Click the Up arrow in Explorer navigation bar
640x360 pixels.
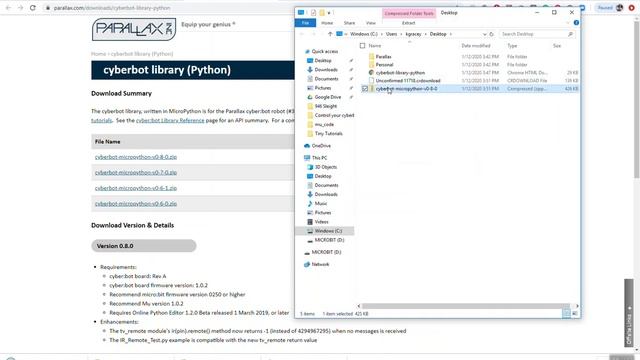(330, 34)
